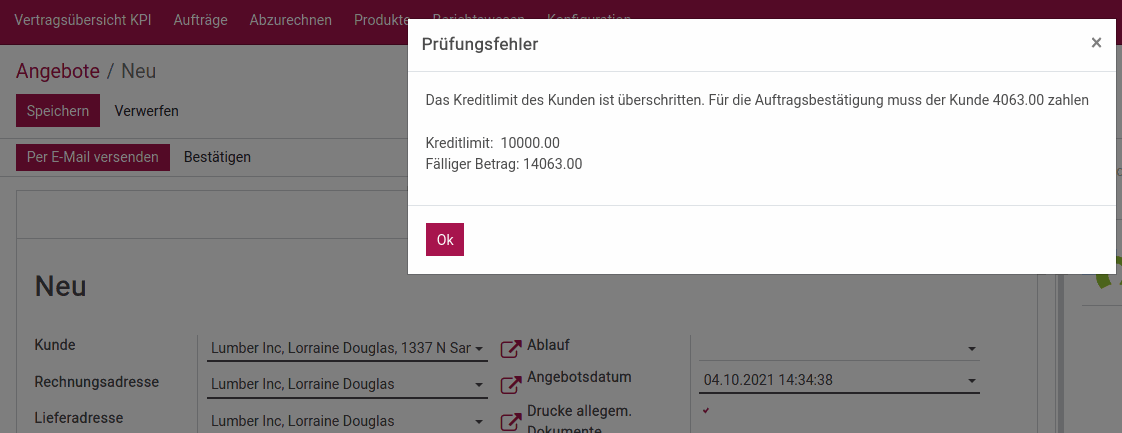Expand the Lieferadresse dropdown arrow
The height and width of the screenshot is (433, 1122).
click(x=479, y=422)
